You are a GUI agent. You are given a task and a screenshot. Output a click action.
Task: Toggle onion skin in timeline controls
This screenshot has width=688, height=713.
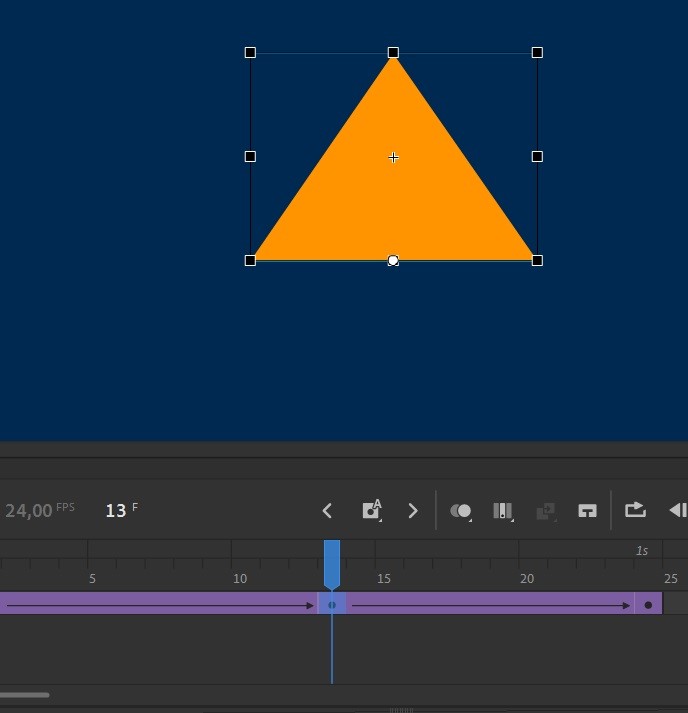click(461, 511)
